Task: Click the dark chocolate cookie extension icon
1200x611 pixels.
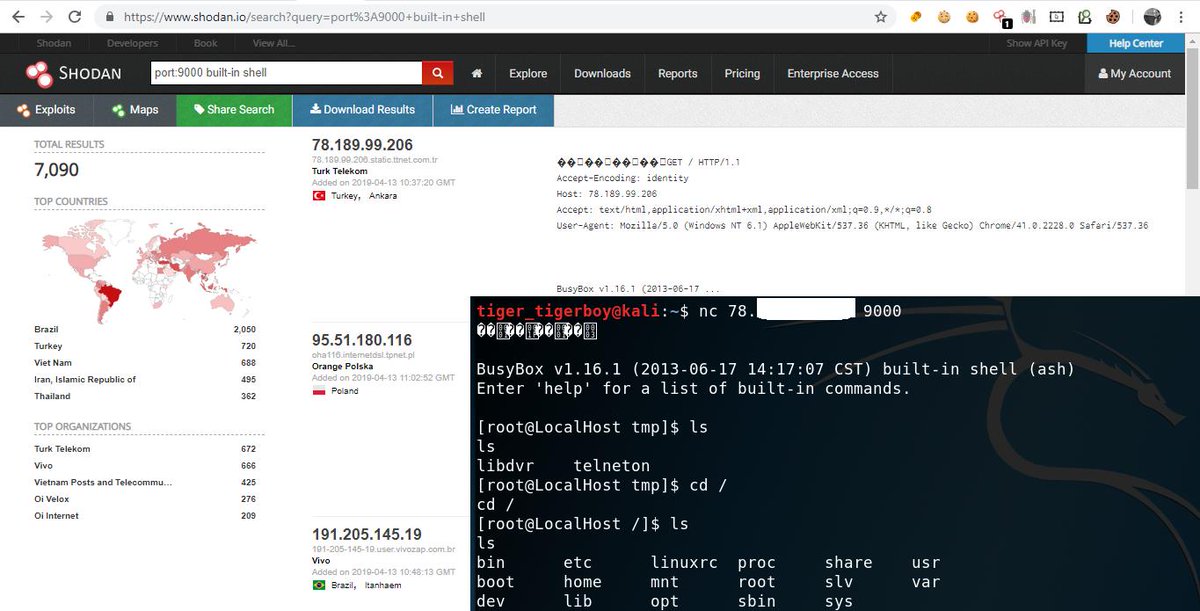Action: point(1112,17)
